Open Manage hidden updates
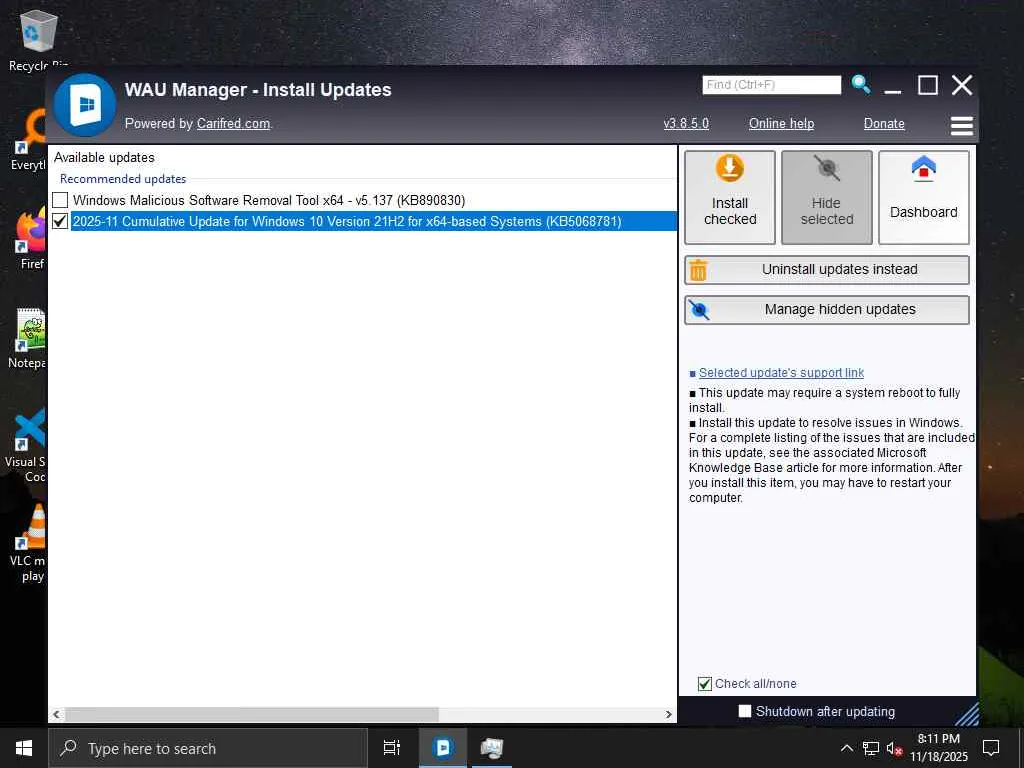The height and width of the screenshot is (768, 1024). tap(826, 310)
